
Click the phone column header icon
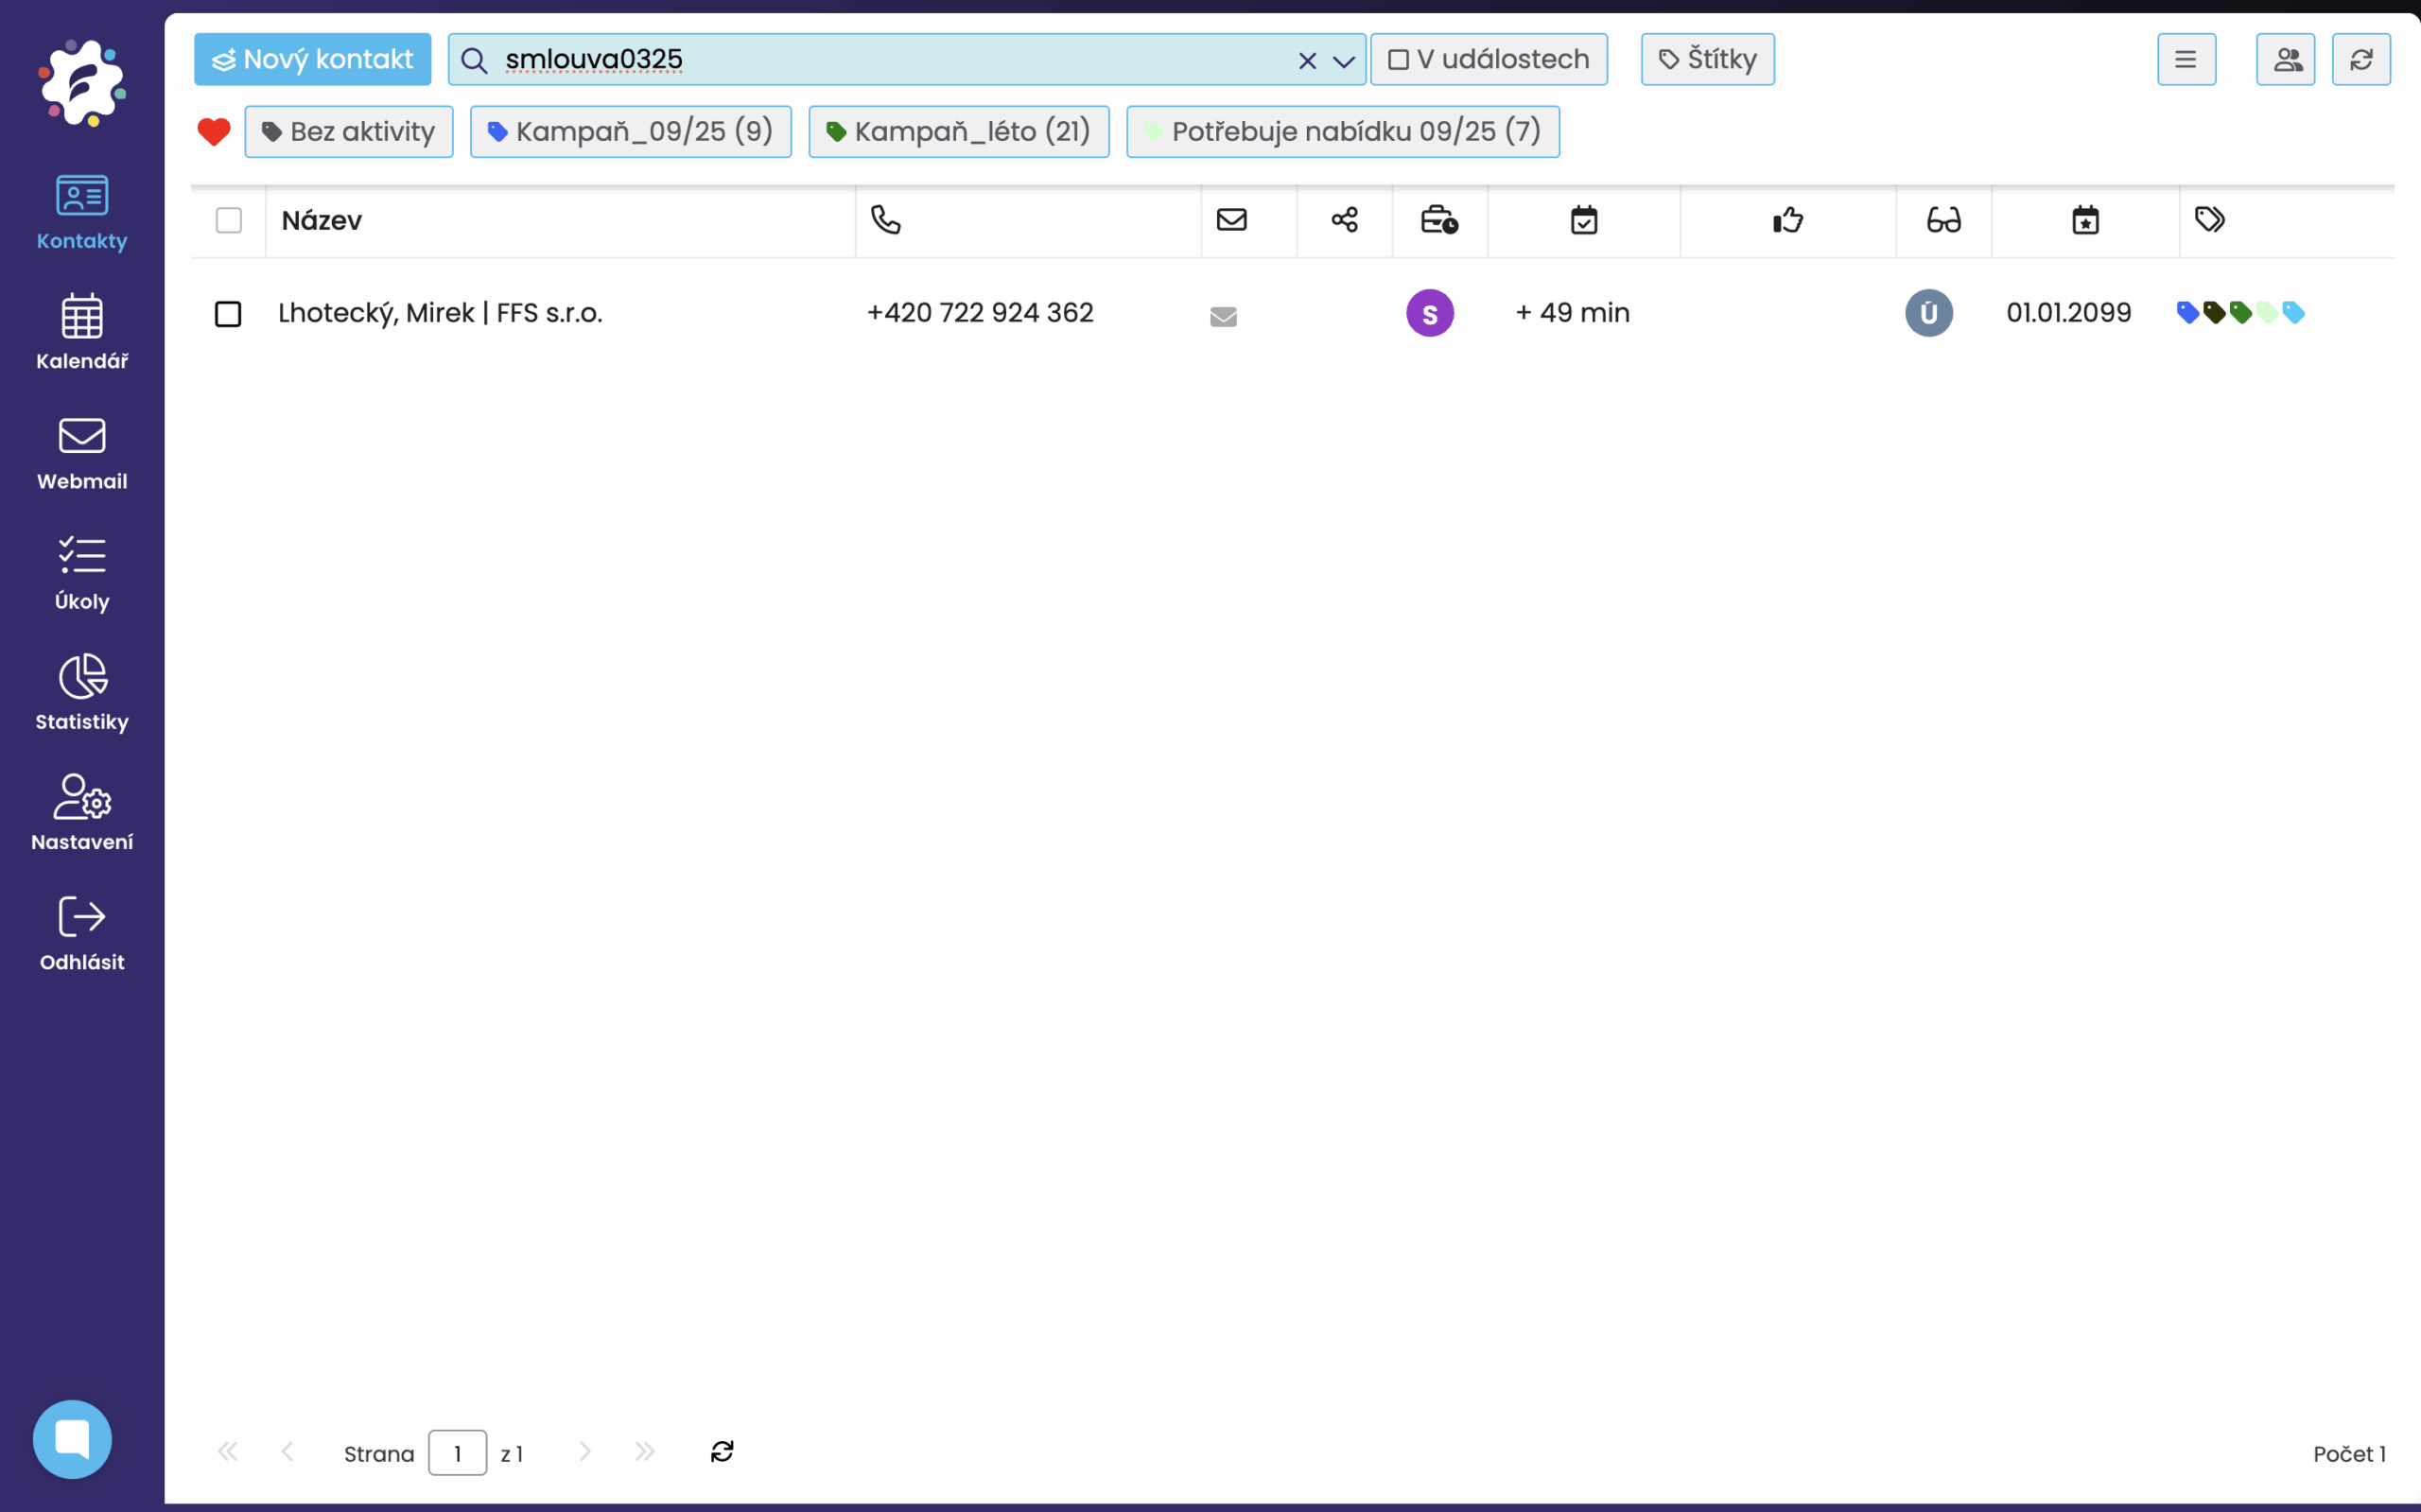[x=885, y=220]
